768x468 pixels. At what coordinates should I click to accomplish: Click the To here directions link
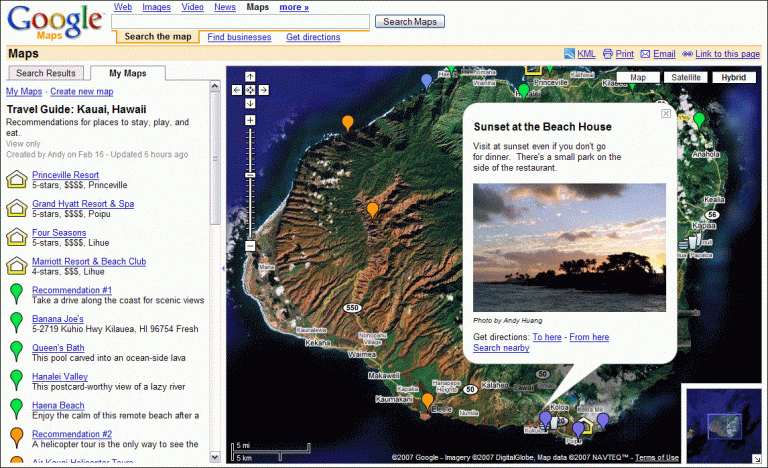(x=547, y=337)
